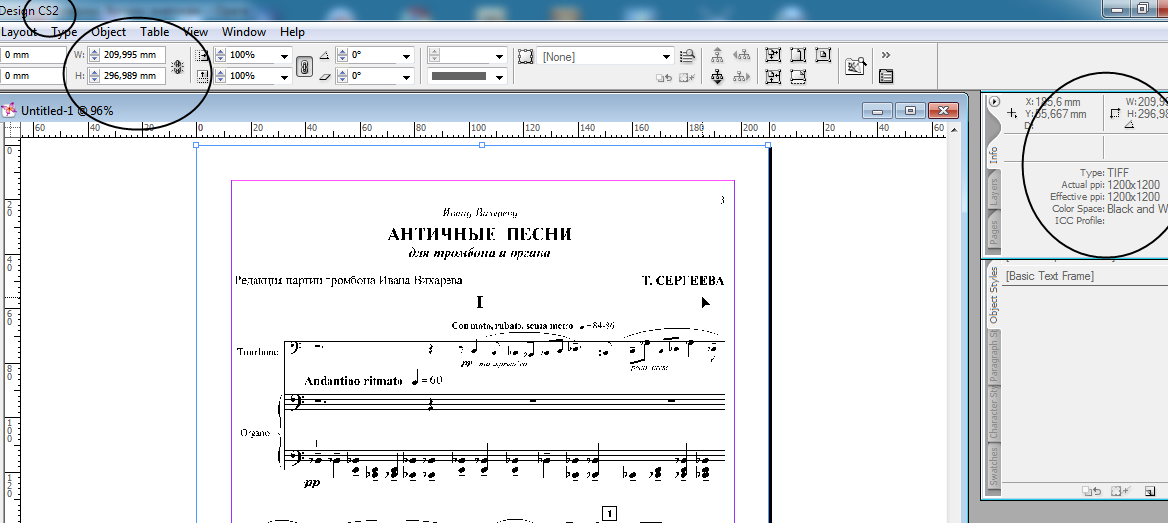Viewport: 1168px width, 523px height.
Task: Open the Scale X Percentage dropdown
Action: (285, 56)
